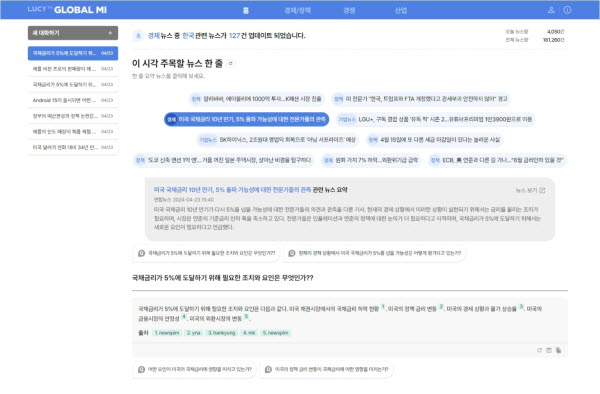Open the 1.newspim source tag
Screen dimensions: 600x394
(167, 333)
